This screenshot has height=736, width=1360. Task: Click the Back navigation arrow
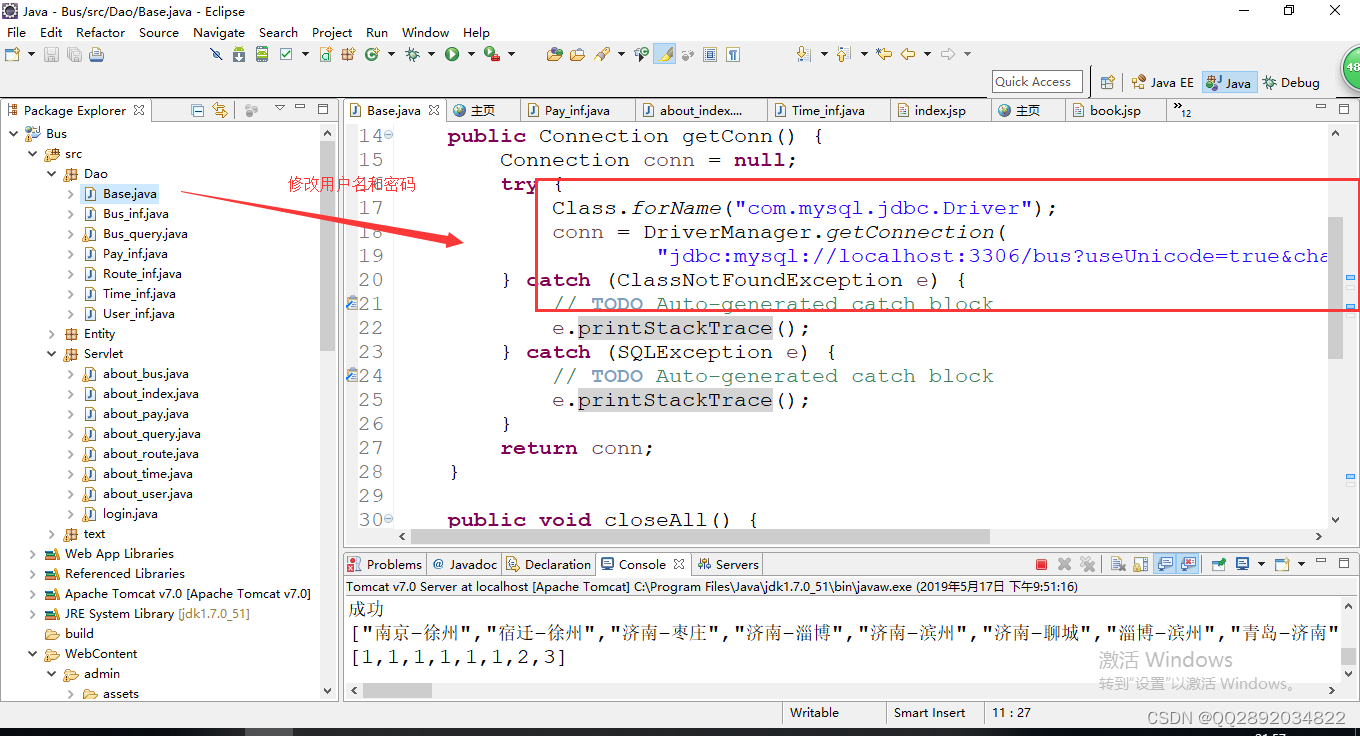(906, 54)
